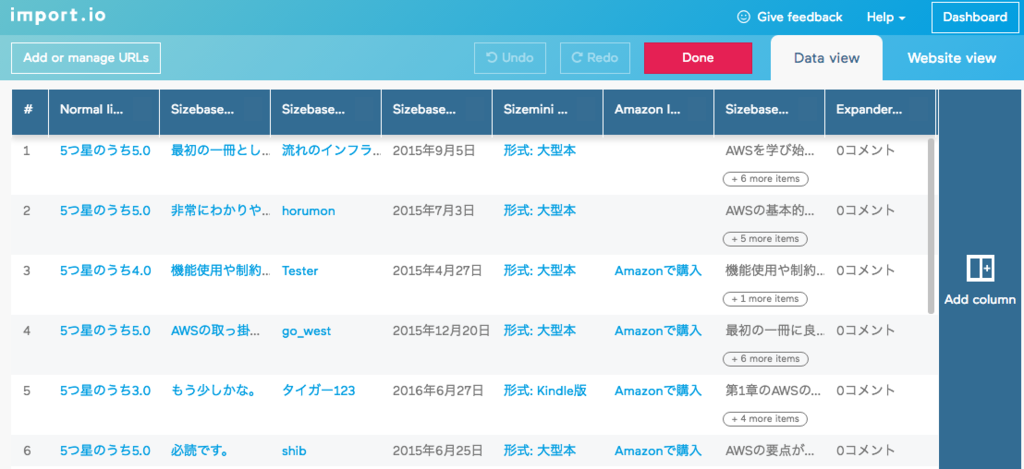
Task: Click review title '必読です。'
Action: [x=202, y=451]
